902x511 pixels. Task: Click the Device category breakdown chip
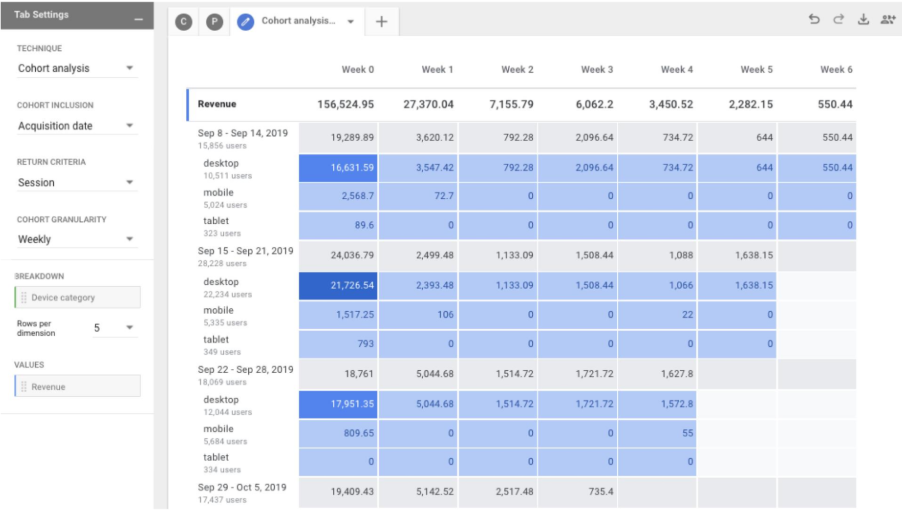point(80,297)
